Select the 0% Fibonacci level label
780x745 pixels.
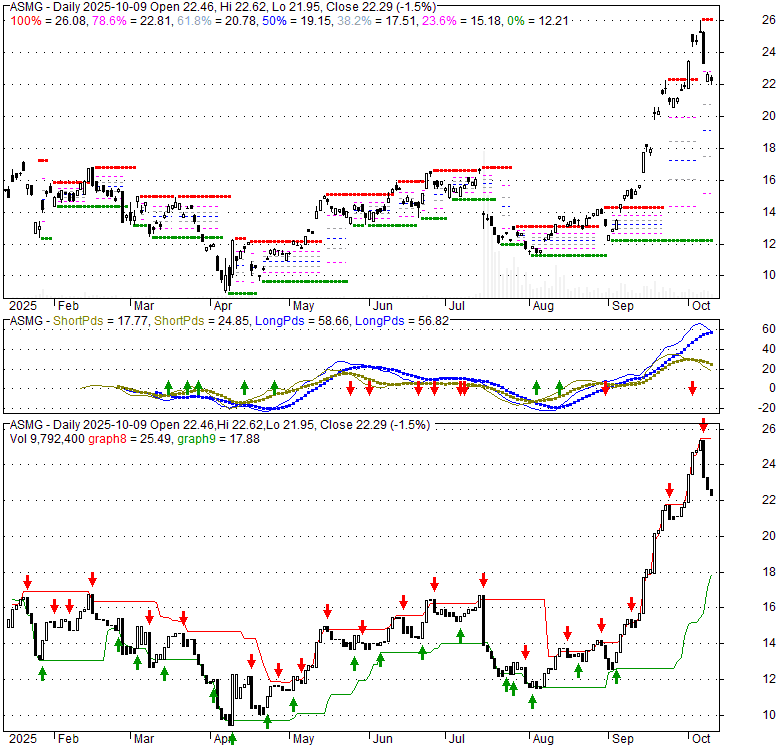(516, 21)
